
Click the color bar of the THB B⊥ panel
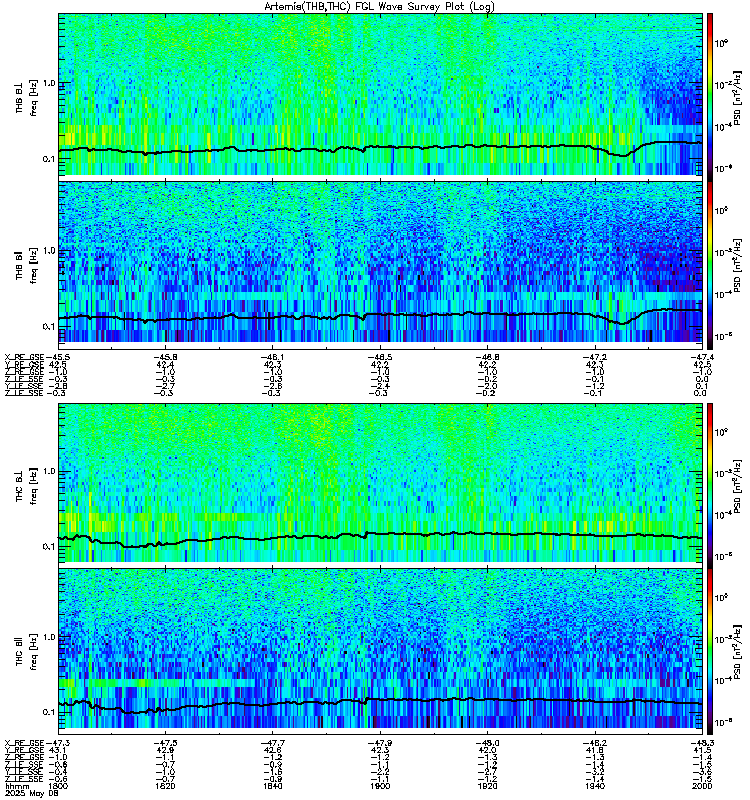[710, 97]
